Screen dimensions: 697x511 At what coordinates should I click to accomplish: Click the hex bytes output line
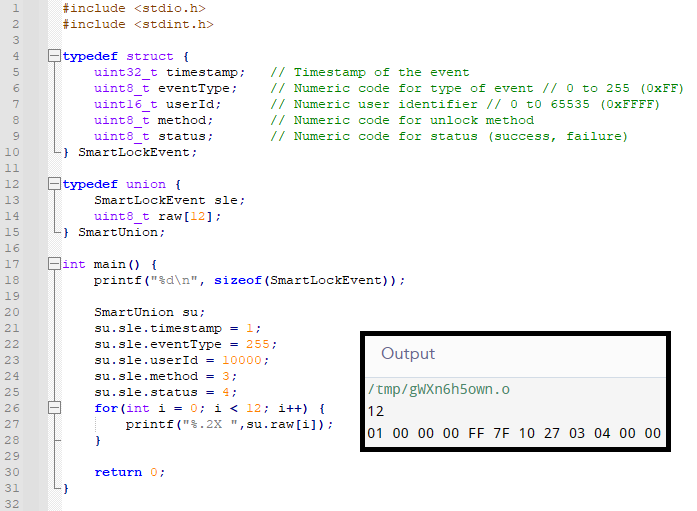[x=514, y=433]
